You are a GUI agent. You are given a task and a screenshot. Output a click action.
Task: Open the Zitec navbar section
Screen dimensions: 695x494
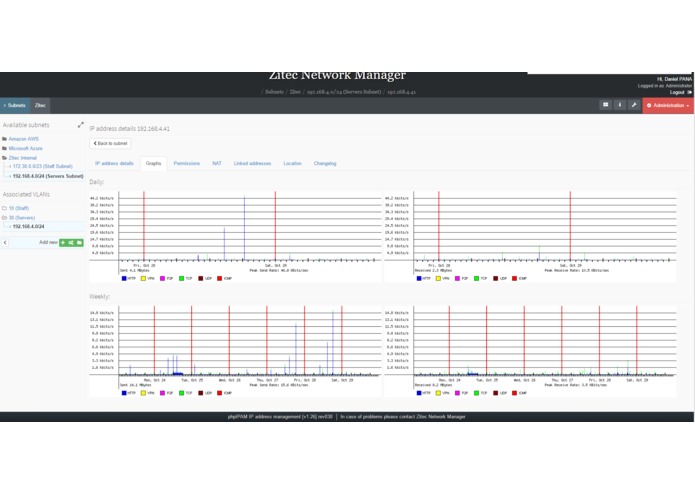tap(40, 105)
